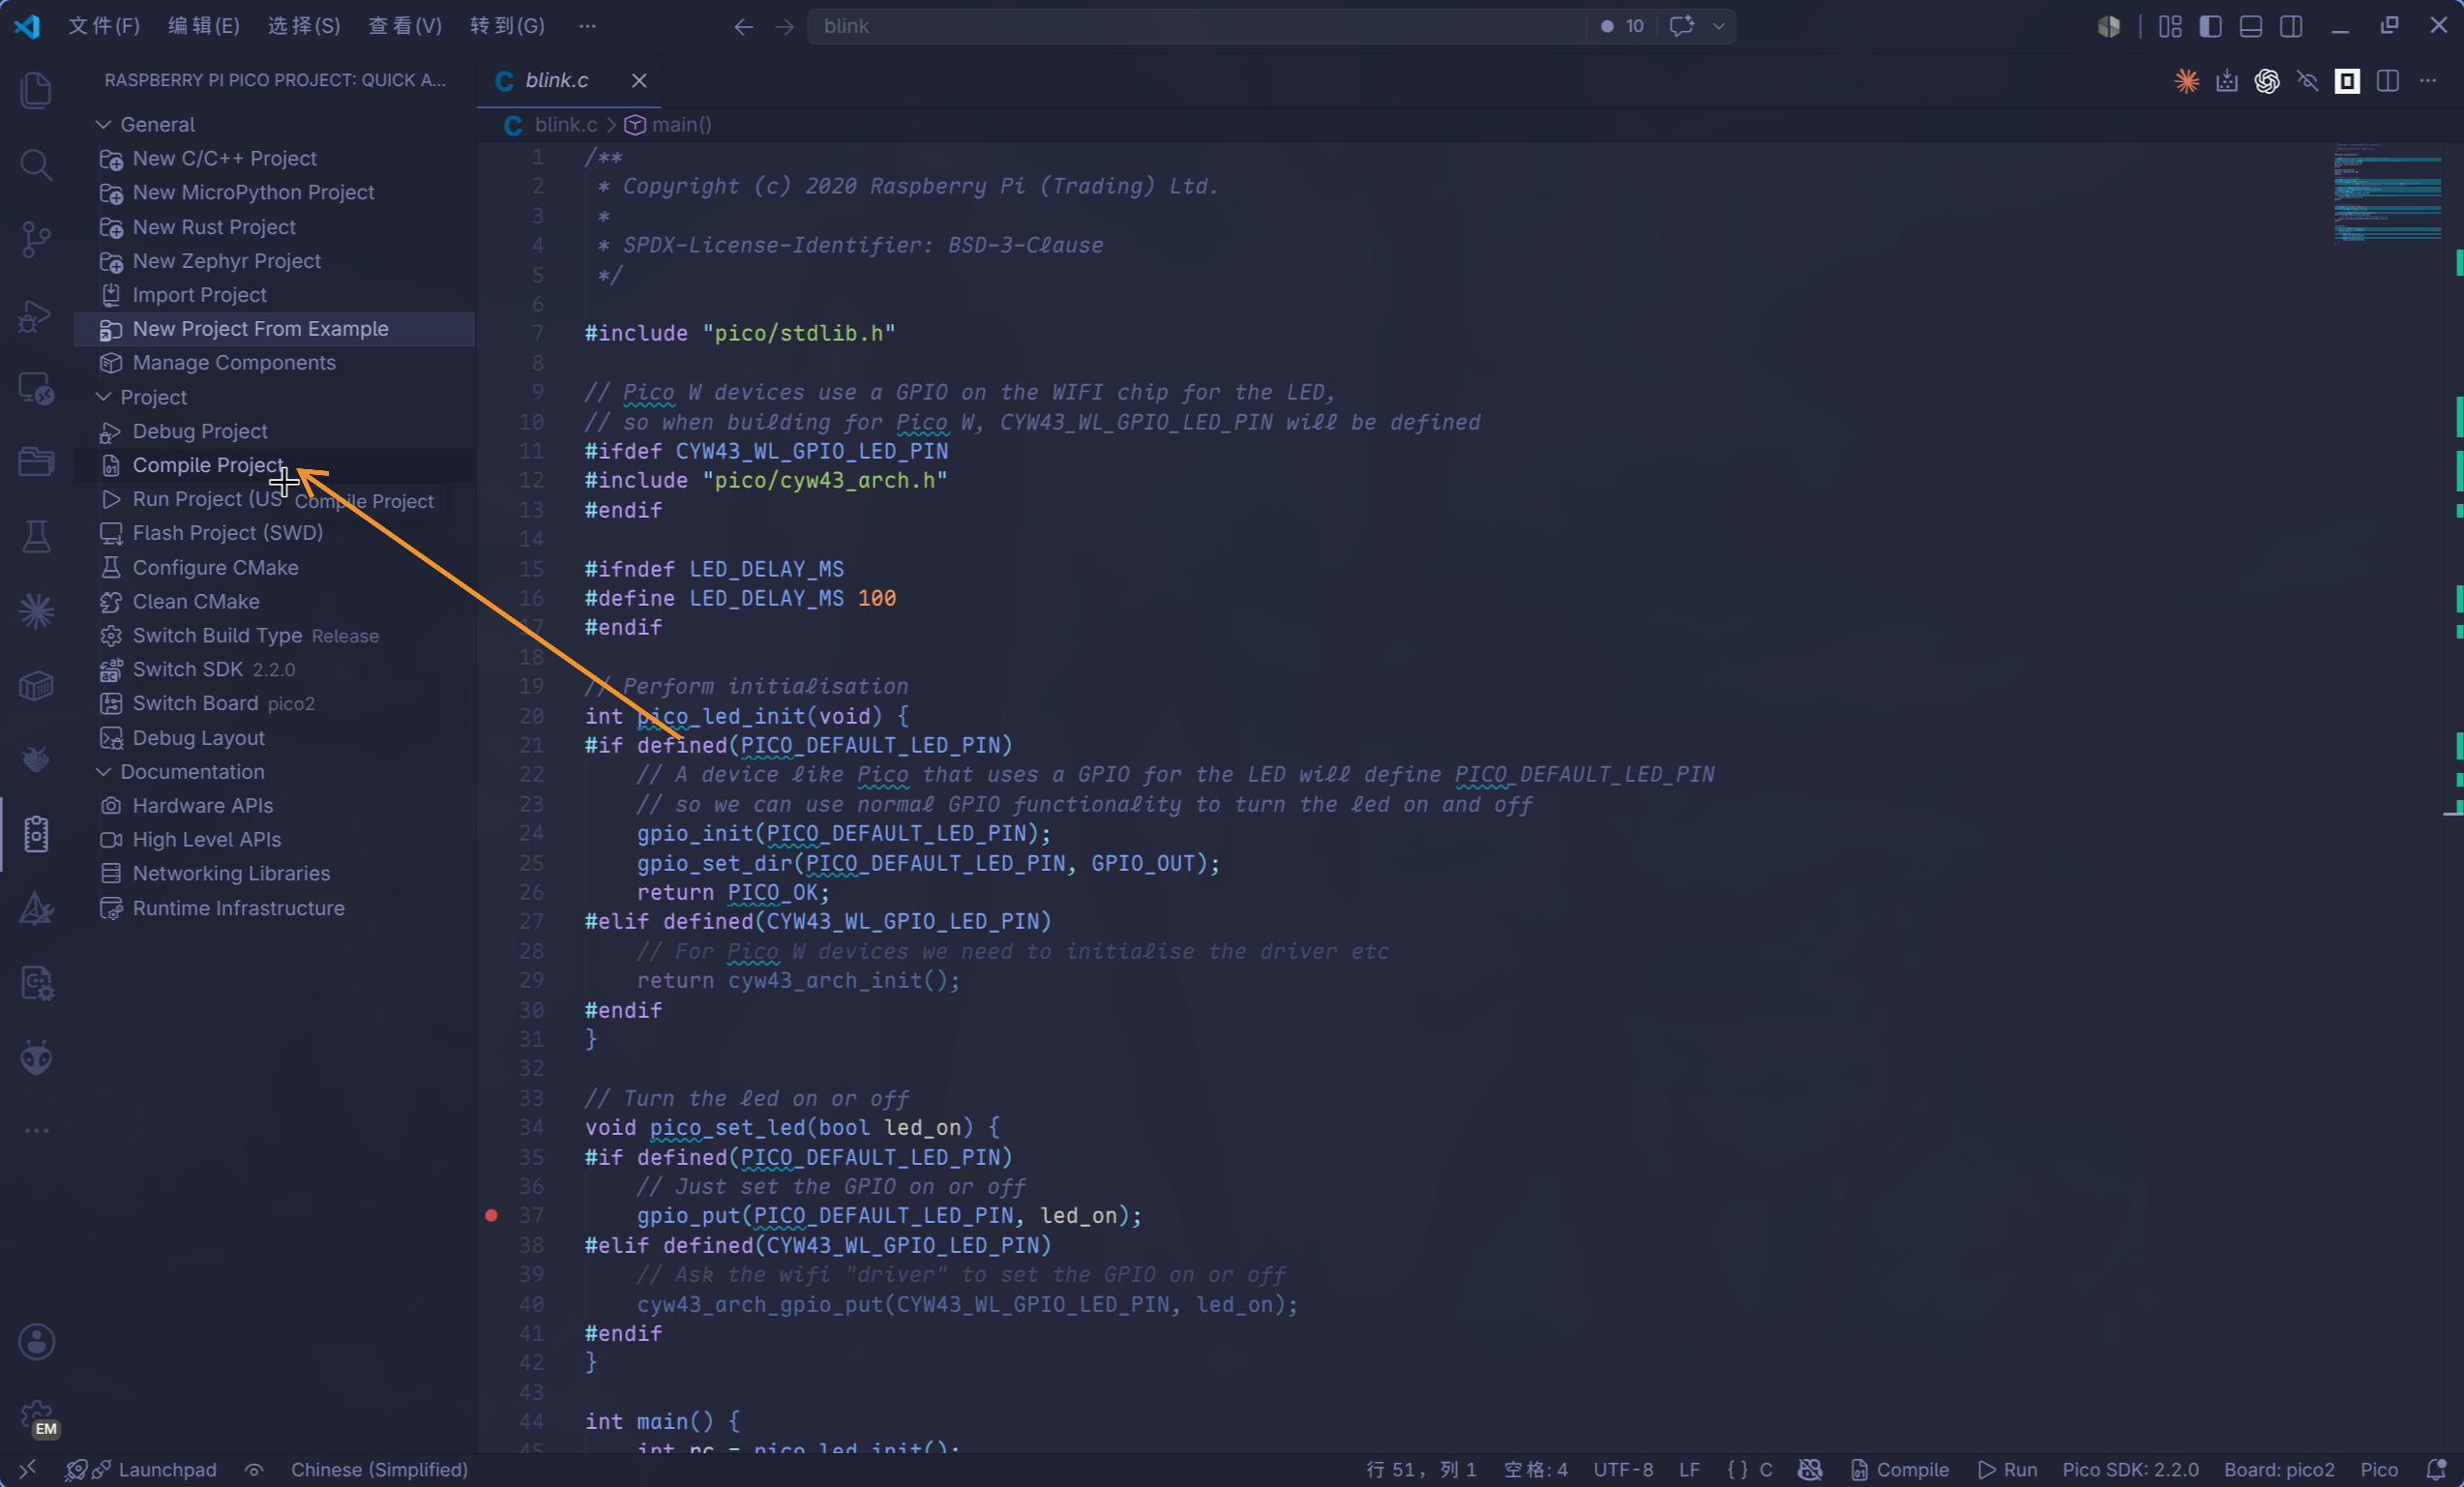Click Chinese (Simplified) in status bar
Screen dimensions: 2464x1487
click(x=379, y=1469)
